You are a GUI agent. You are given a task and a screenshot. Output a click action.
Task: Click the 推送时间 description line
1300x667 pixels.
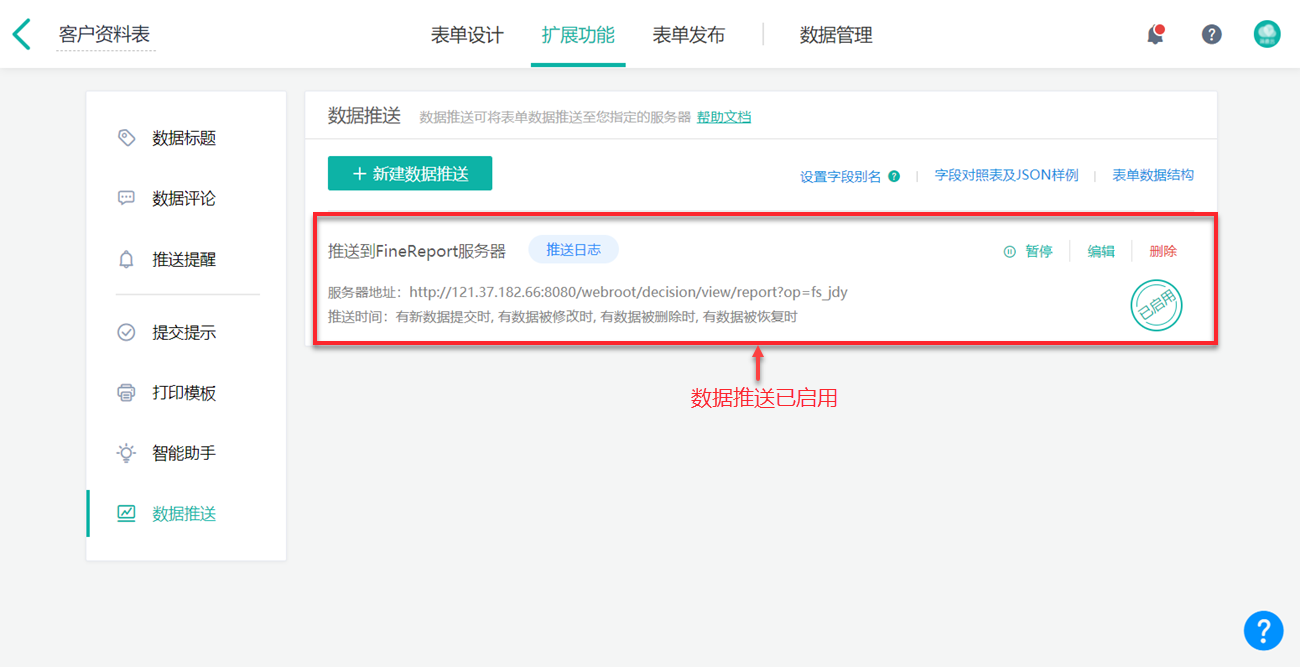(x=562, y=317)
